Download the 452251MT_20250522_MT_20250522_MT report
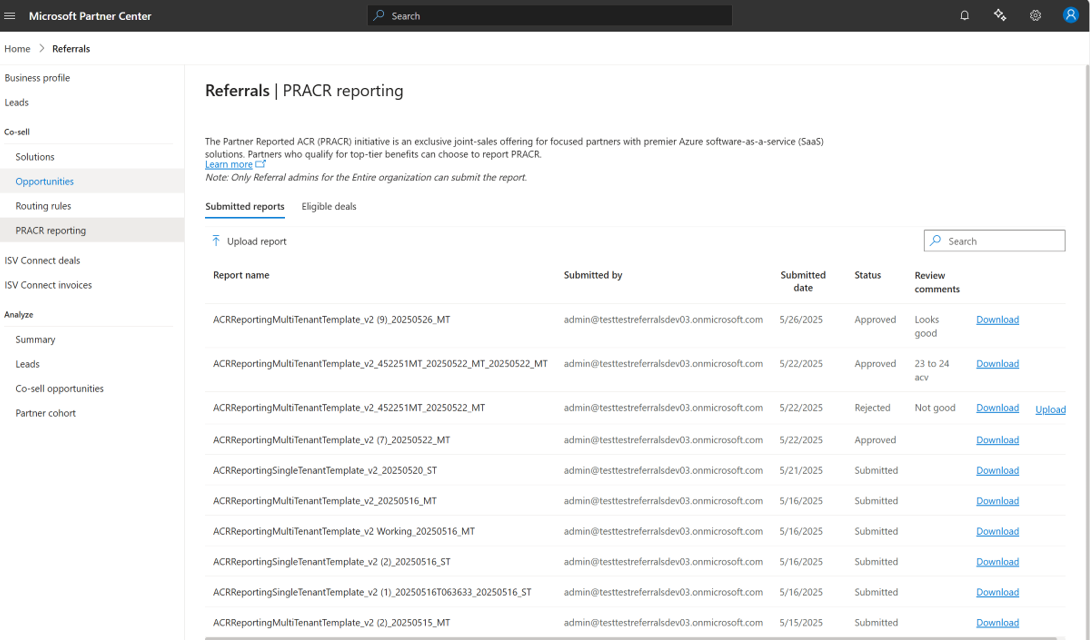 [998, 363]
